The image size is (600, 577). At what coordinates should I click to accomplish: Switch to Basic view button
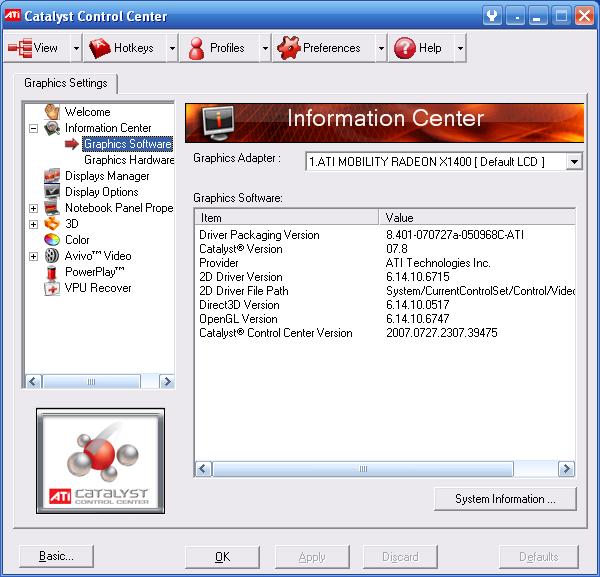tap(56, 557)
